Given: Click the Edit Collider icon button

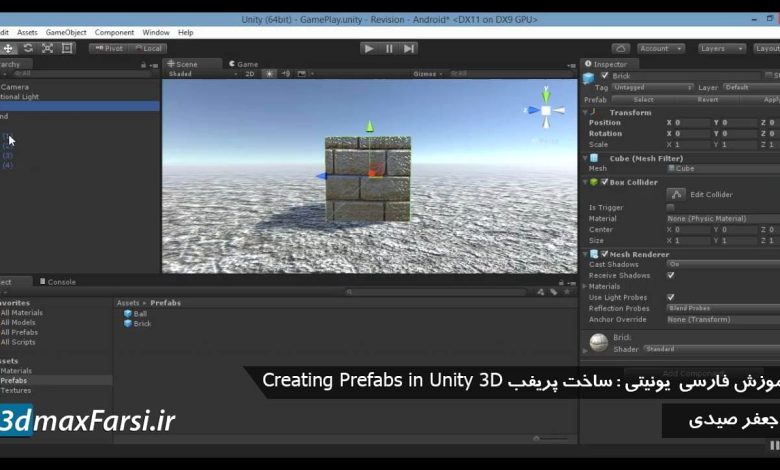Looking at the screenshot, I should point(676,194).
